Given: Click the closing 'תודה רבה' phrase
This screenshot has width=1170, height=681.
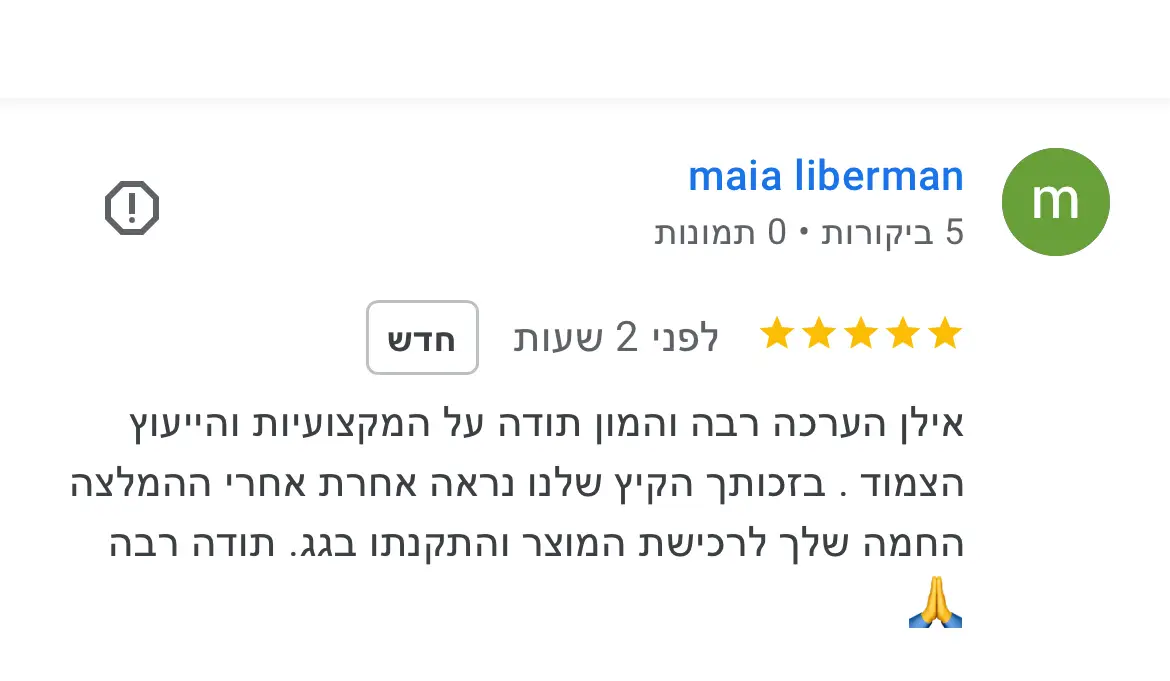Looking at the screenshot, I should tap(192, 544).
